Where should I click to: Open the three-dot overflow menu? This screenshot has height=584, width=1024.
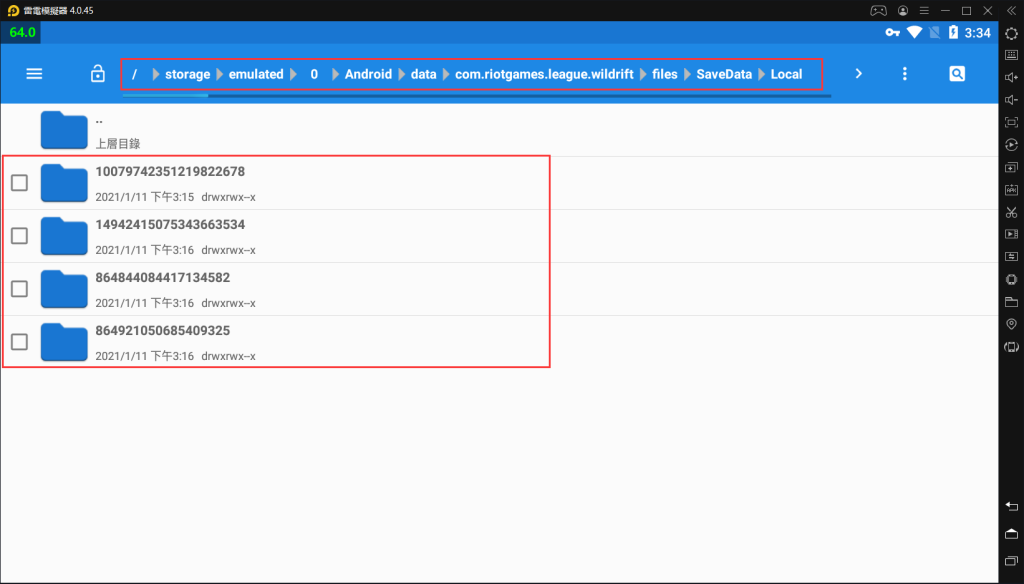click(905, 74)
